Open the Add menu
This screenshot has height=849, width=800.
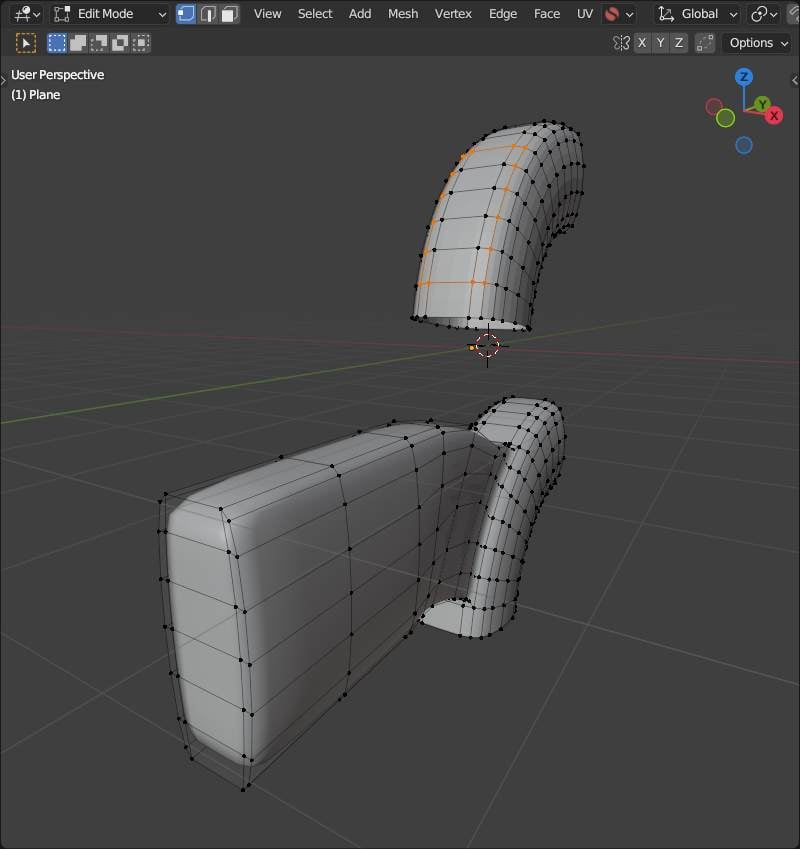tap(360, 14)
